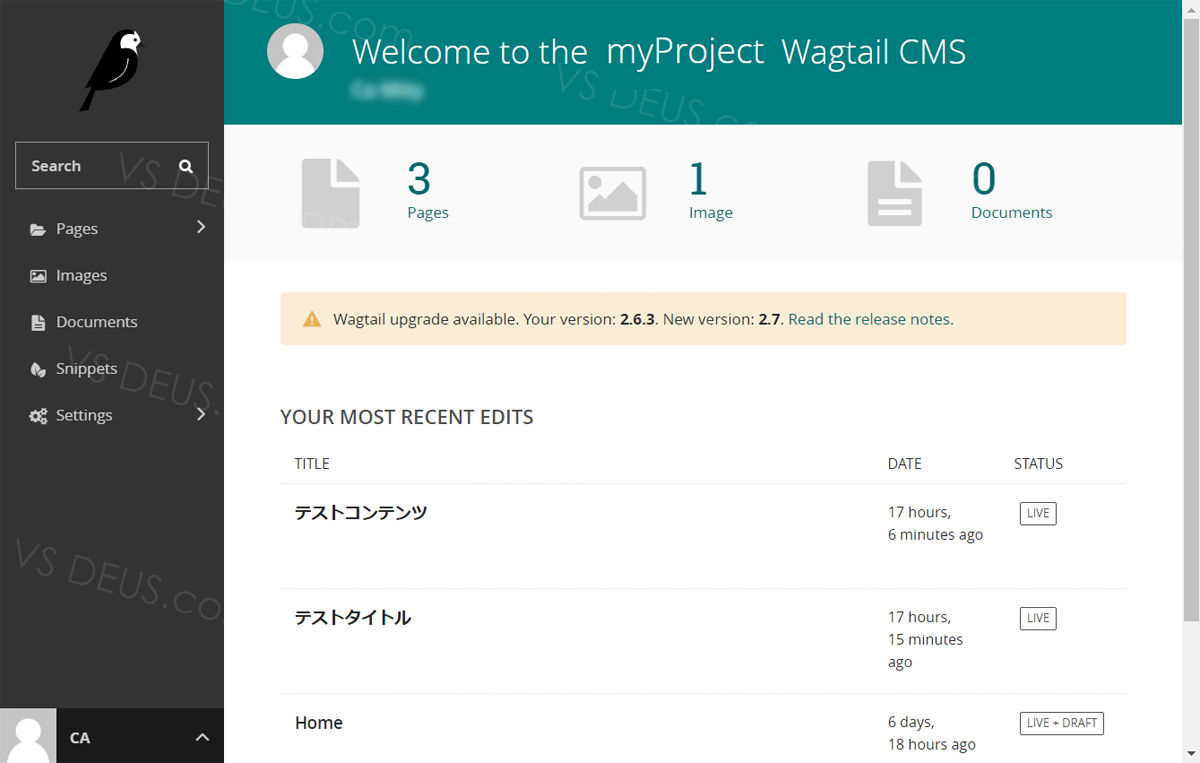Open the テストコンテンツ page entry
The width and height of the screenshot is (1200, 763).
click(x=361, y=513)
